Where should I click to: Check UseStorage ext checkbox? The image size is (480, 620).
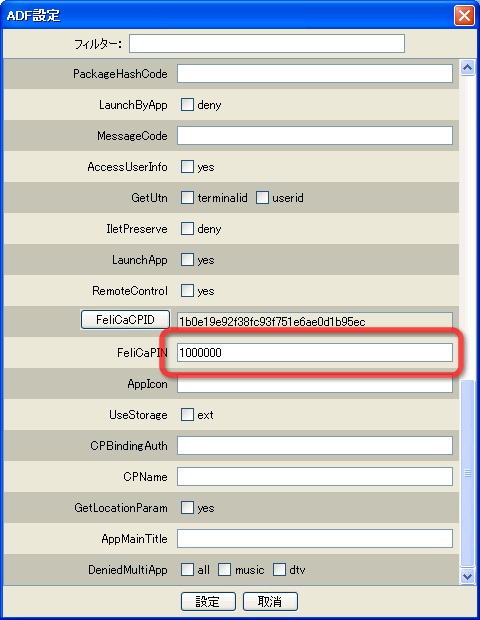pos(187,414)
